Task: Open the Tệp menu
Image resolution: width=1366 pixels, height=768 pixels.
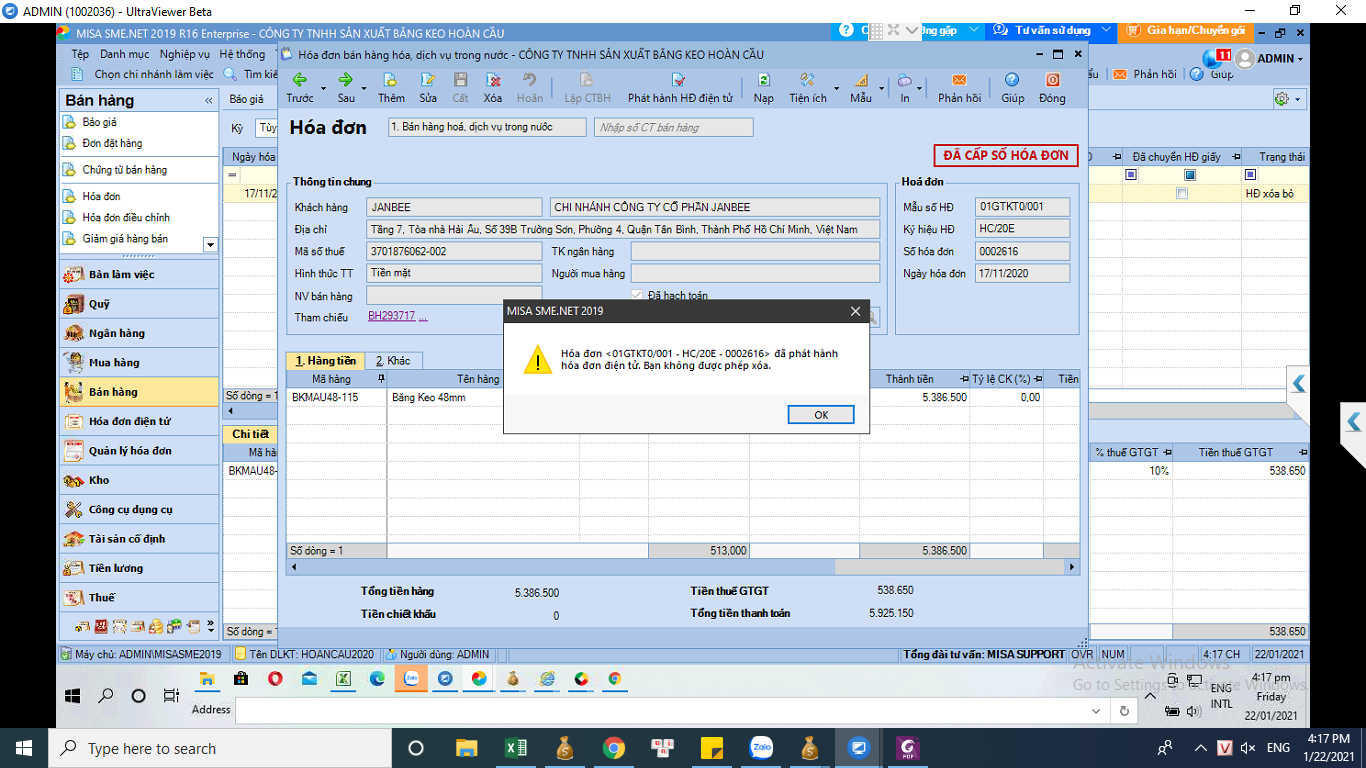Action: tap(80, 54)
